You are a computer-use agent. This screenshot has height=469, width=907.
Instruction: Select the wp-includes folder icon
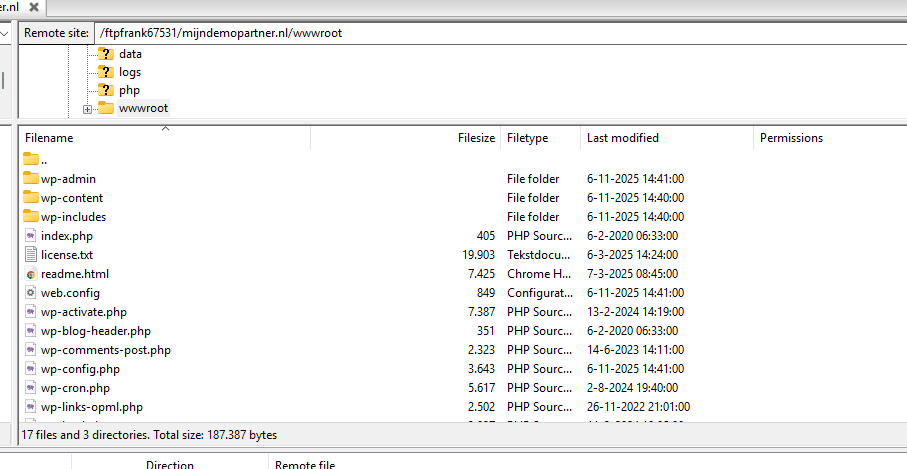[31, 216]
